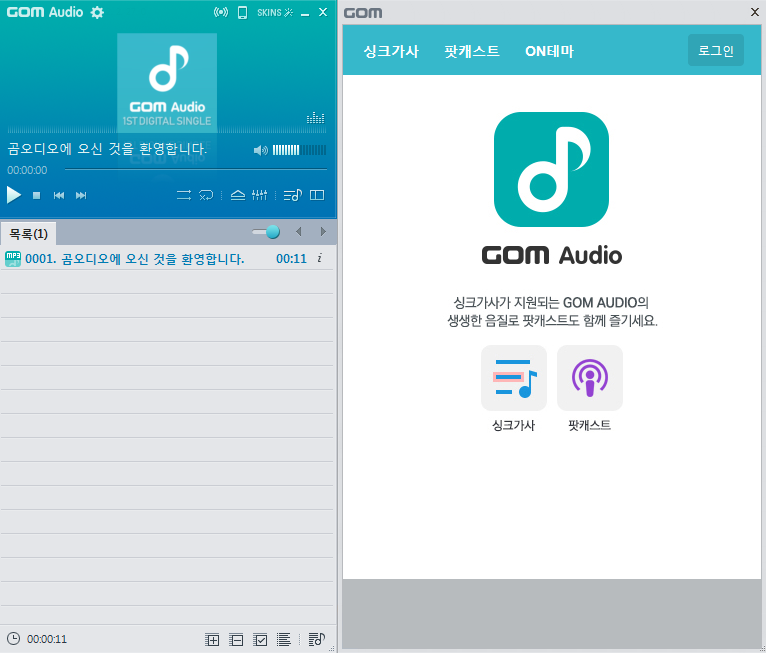Adjust the playlist size slider

[266, 232]
